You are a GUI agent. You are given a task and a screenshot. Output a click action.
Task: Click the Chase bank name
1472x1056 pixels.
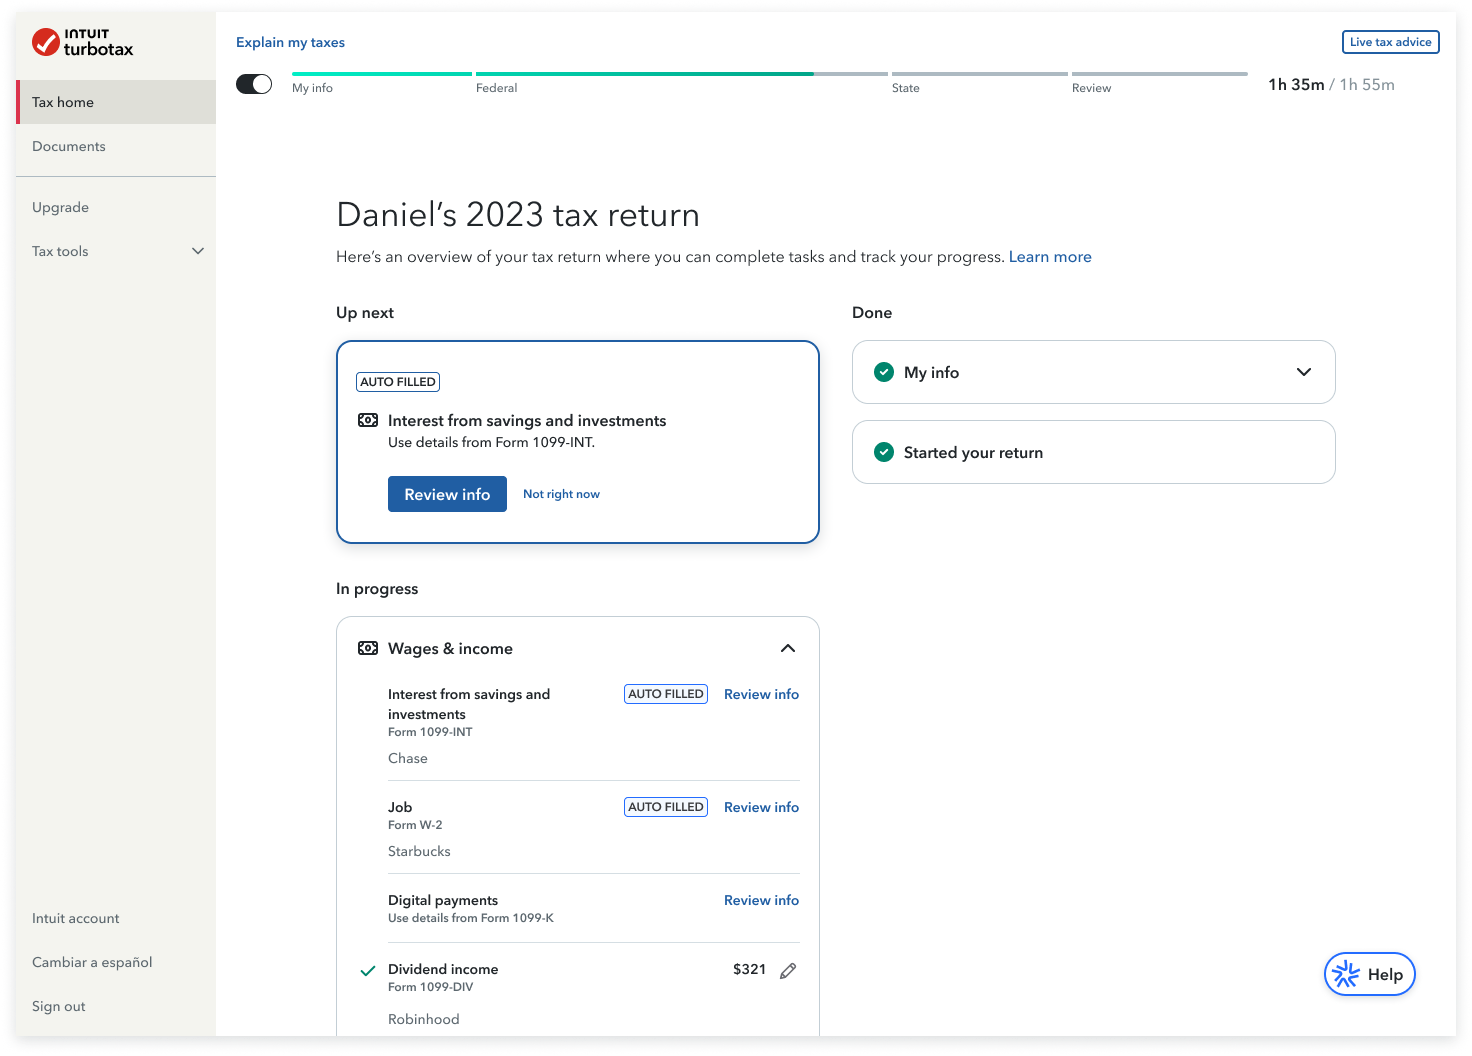(x=408, y=758)
